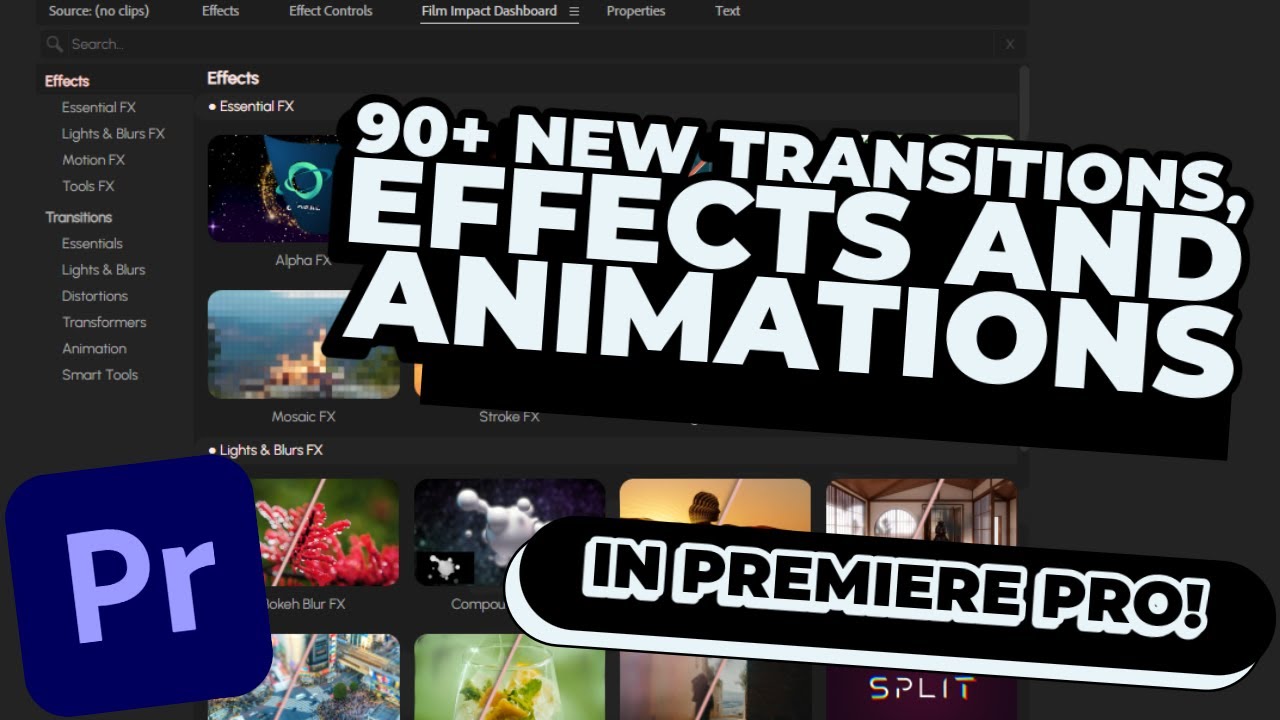Select Lights & Blurs FX in the sidebar
The height and width of the screenshot is (720, 1280).
(113, 133)
